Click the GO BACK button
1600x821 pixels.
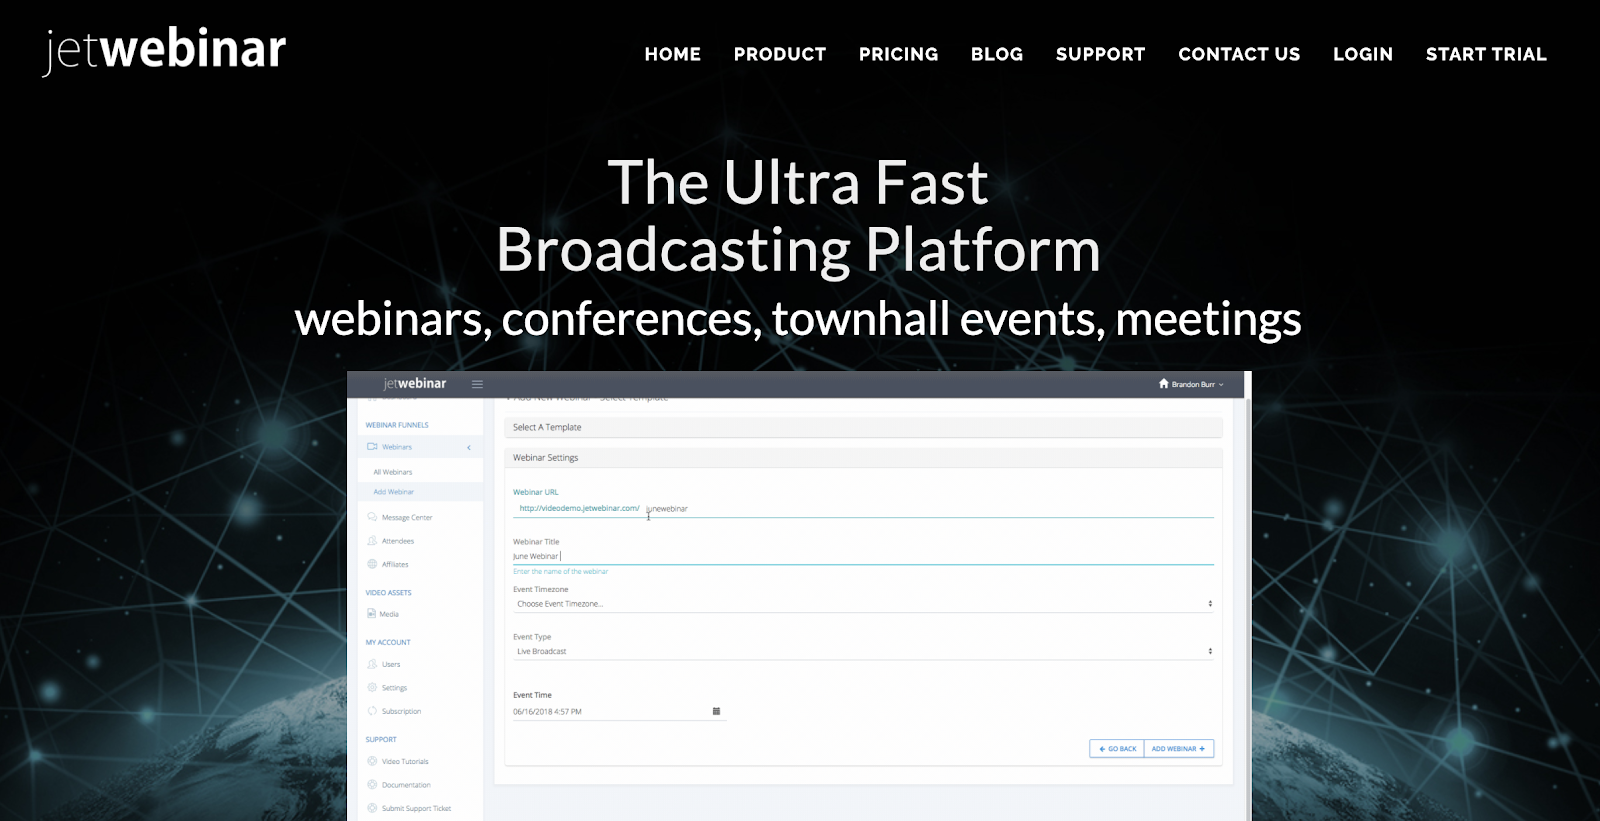coord(1117,749)
